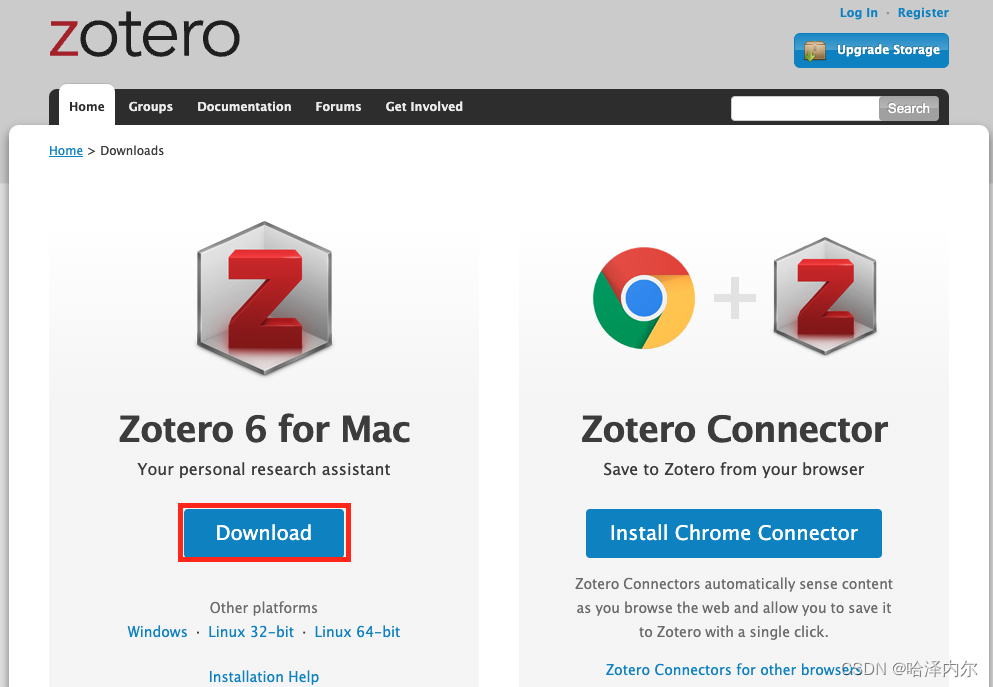Open the Installation Help link
Screen dimensions: 993x687
(264, 676)
